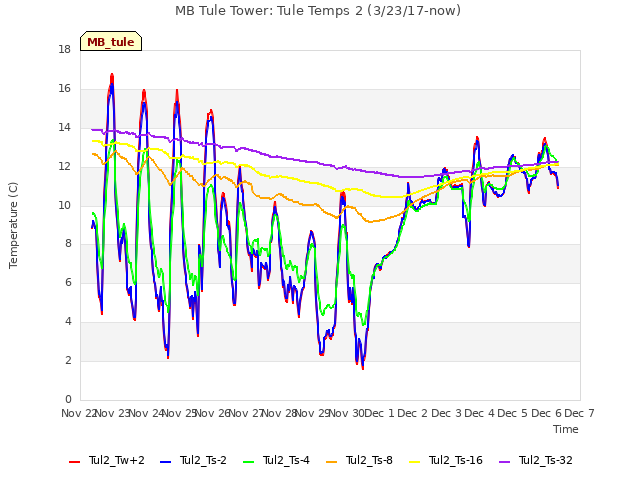640x480 pixels.
Task: Click the yellow Tul2_Ts-16 legend swatch
Action: click(x=414, y=462)
